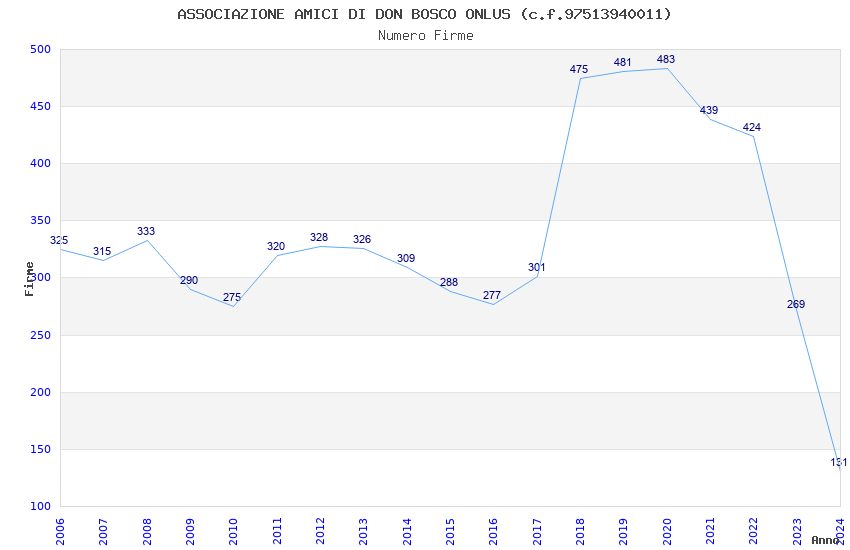This screenshot has height=550, width=850.
Task: Click the x-axis year 2023
Action: tap(797, 531)
